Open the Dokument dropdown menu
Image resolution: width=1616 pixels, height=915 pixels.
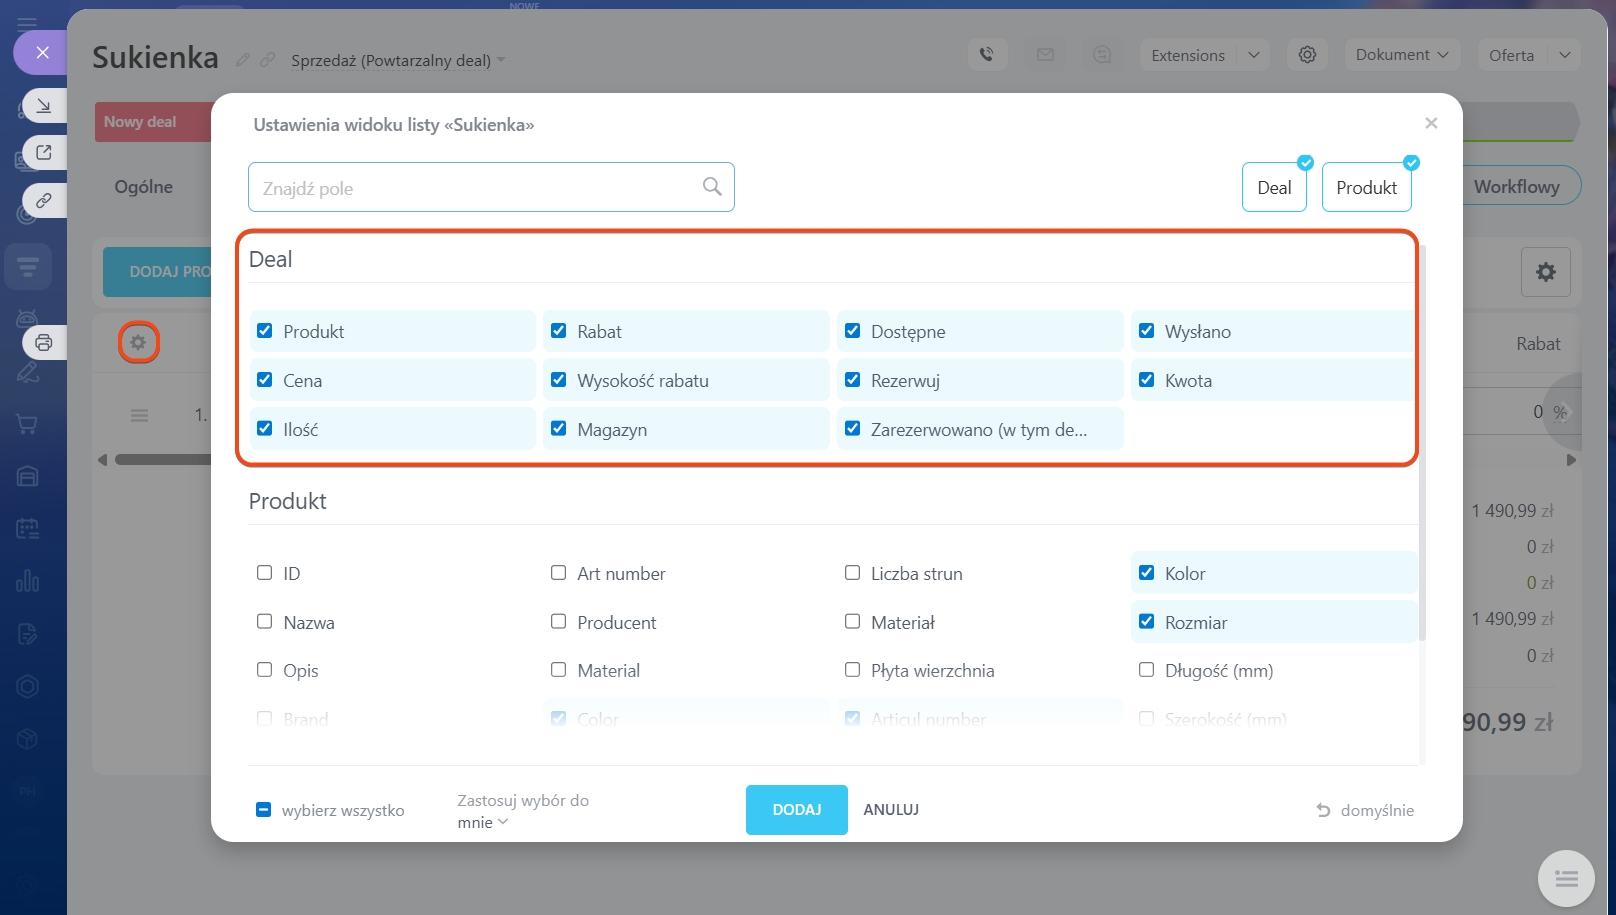point(1401,55)
